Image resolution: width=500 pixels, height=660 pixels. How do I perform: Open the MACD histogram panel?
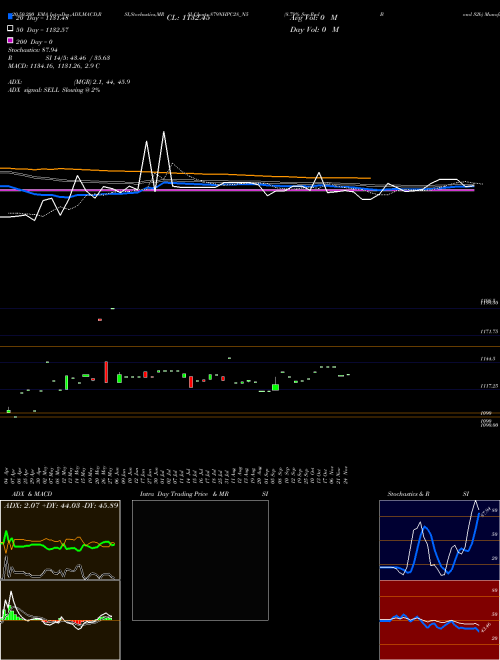pyautogui.click(x=60, y=620)
